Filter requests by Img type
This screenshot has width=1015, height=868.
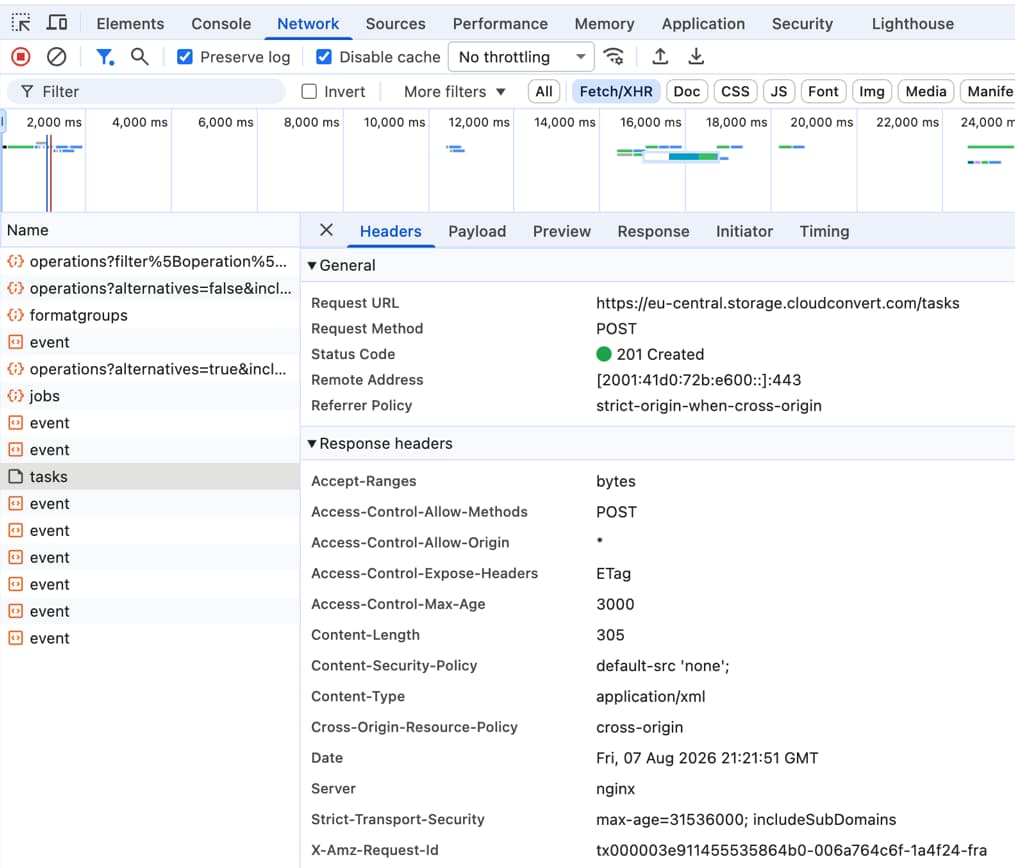(871, 92)
